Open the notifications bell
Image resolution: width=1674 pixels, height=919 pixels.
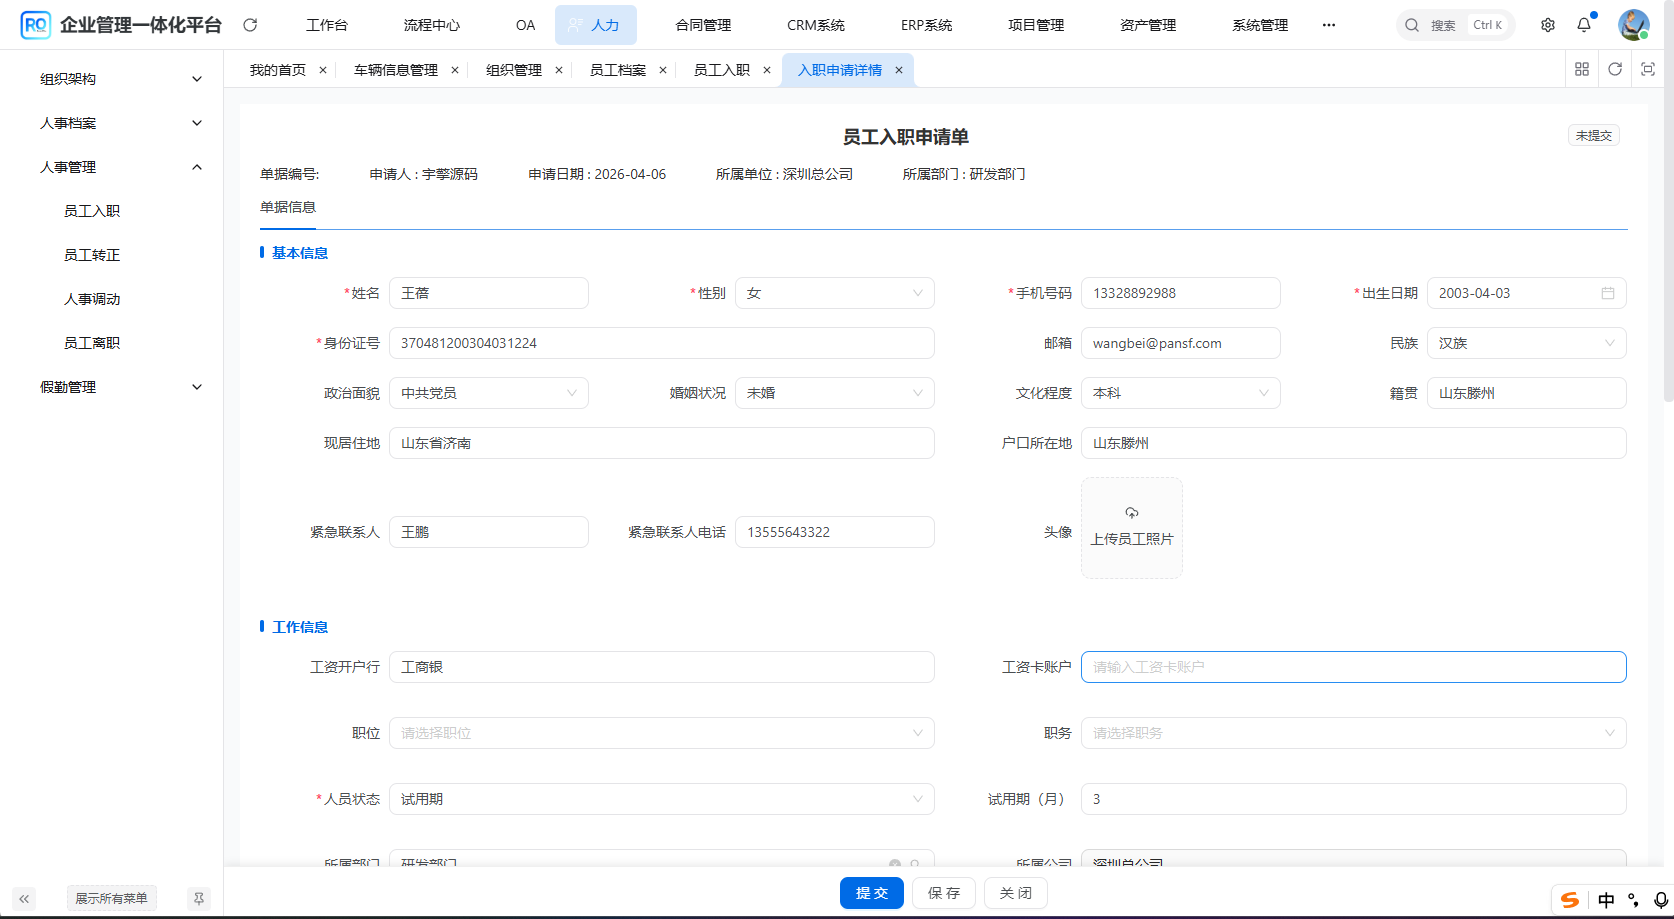point(1584,25)
